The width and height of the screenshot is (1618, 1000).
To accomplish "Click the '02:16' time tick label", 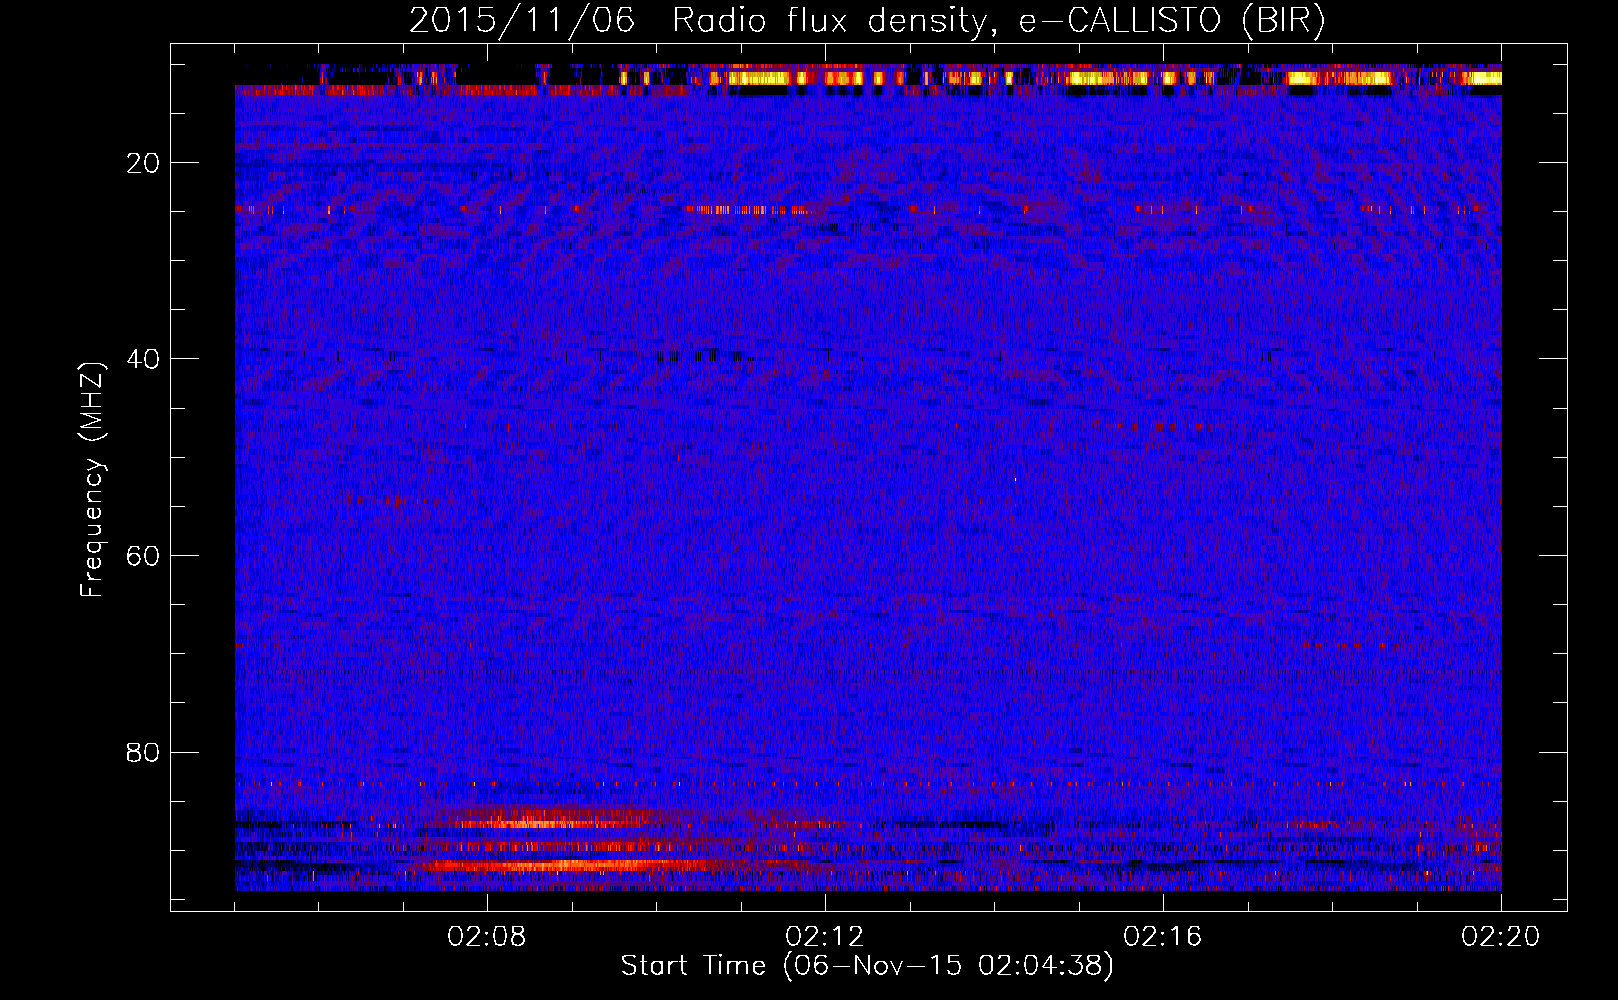I will (1163, 937).
